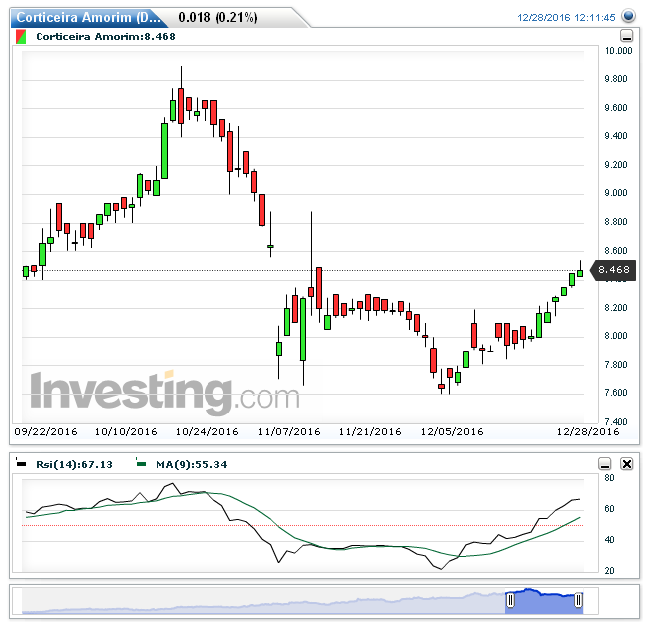Click the Corticeira Amorim:8.468 legend text
Screen dimensions: 650x627
point(106,36)
